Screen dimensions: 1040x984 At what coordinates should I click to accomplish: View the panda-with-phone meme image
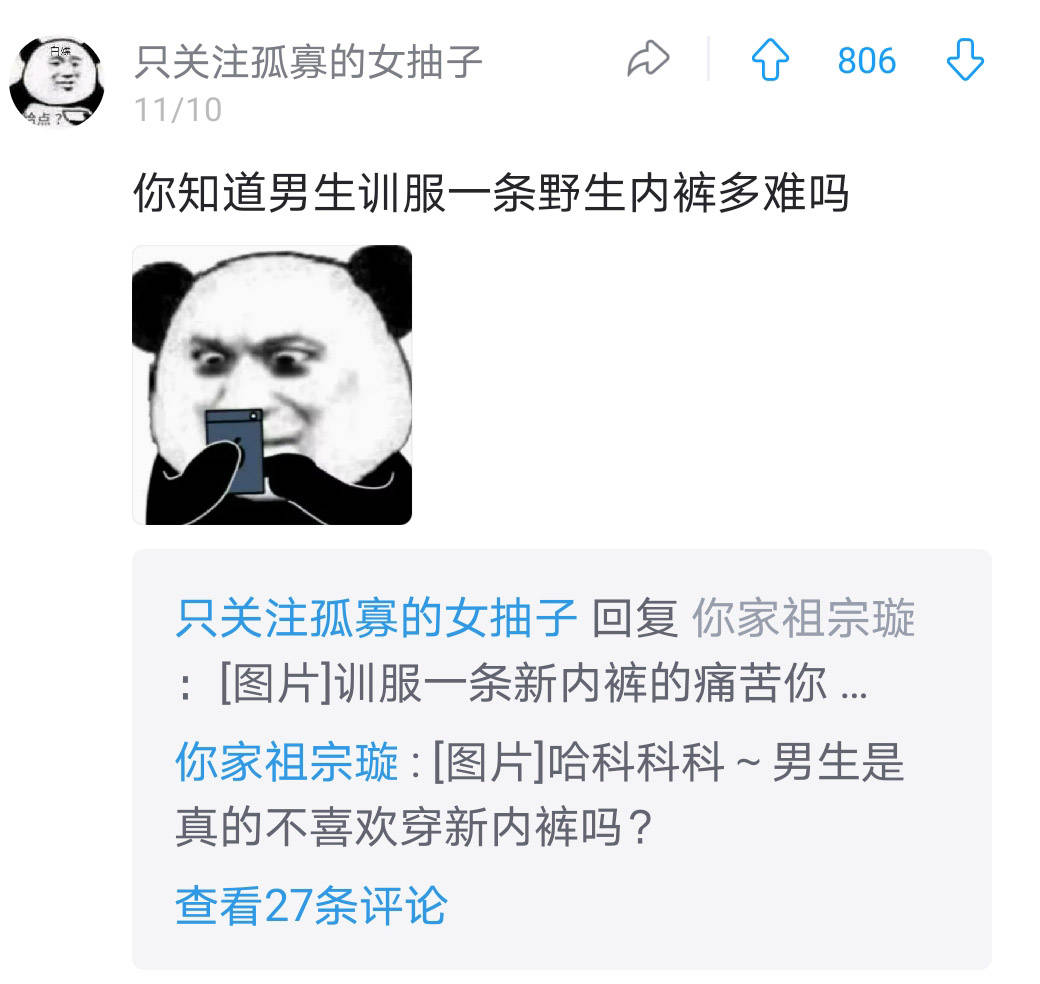(272, 385)
